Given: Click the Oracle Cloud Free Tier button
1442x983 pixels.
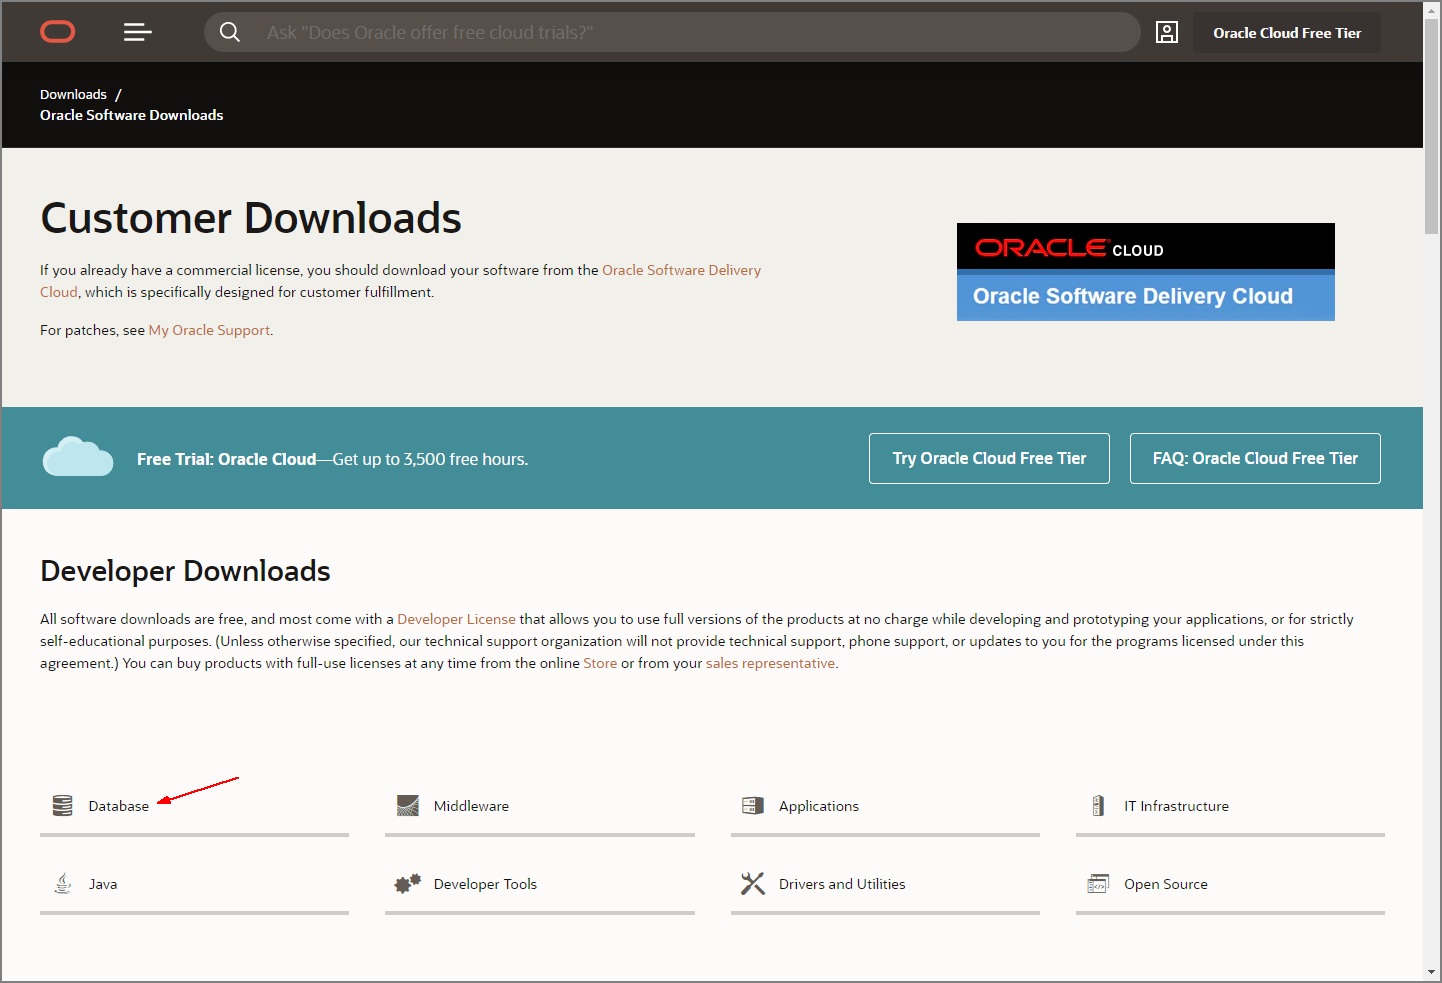Looking at the screenshot, I should pos(1287,33).
